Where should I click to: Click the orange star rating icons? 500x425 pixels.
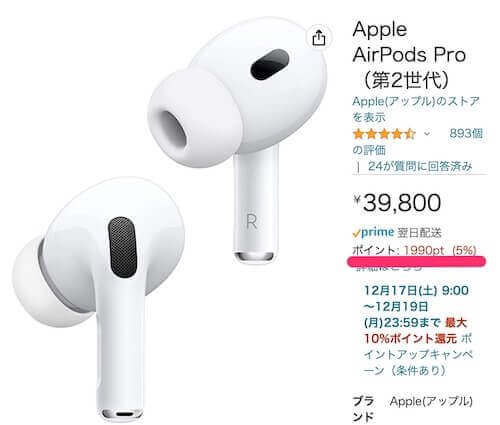point(384,134)
